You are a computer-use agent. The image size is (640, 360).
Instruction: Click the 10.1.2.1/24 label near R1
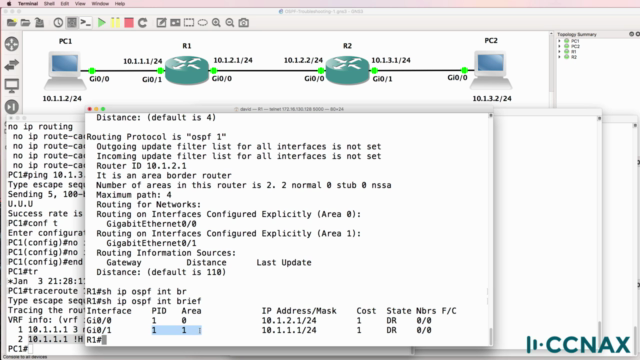click(233, 60)
